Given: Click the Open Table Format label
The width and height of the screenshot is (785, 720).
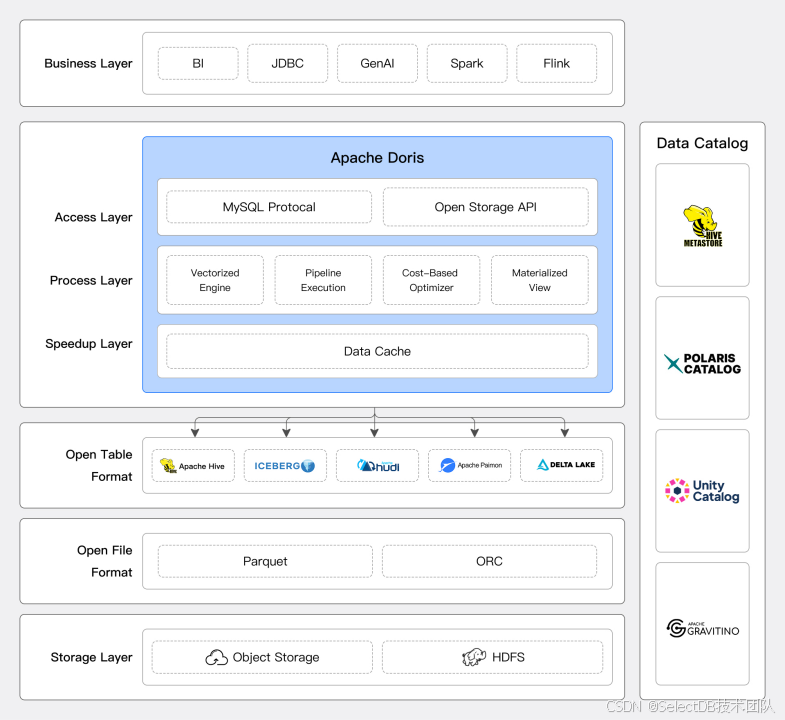Looking at the screenshot, I should tap(99, 466).
